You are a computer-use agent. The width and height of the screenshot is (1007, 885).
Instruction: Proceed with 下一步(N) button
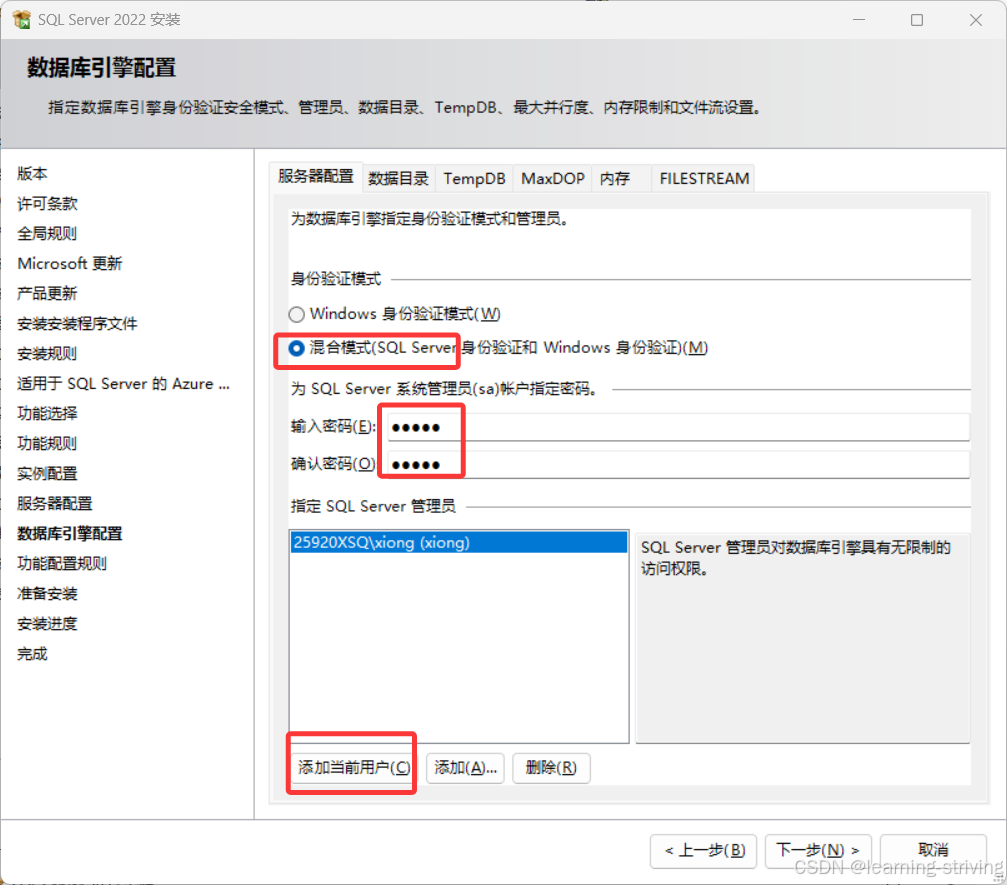818,851
